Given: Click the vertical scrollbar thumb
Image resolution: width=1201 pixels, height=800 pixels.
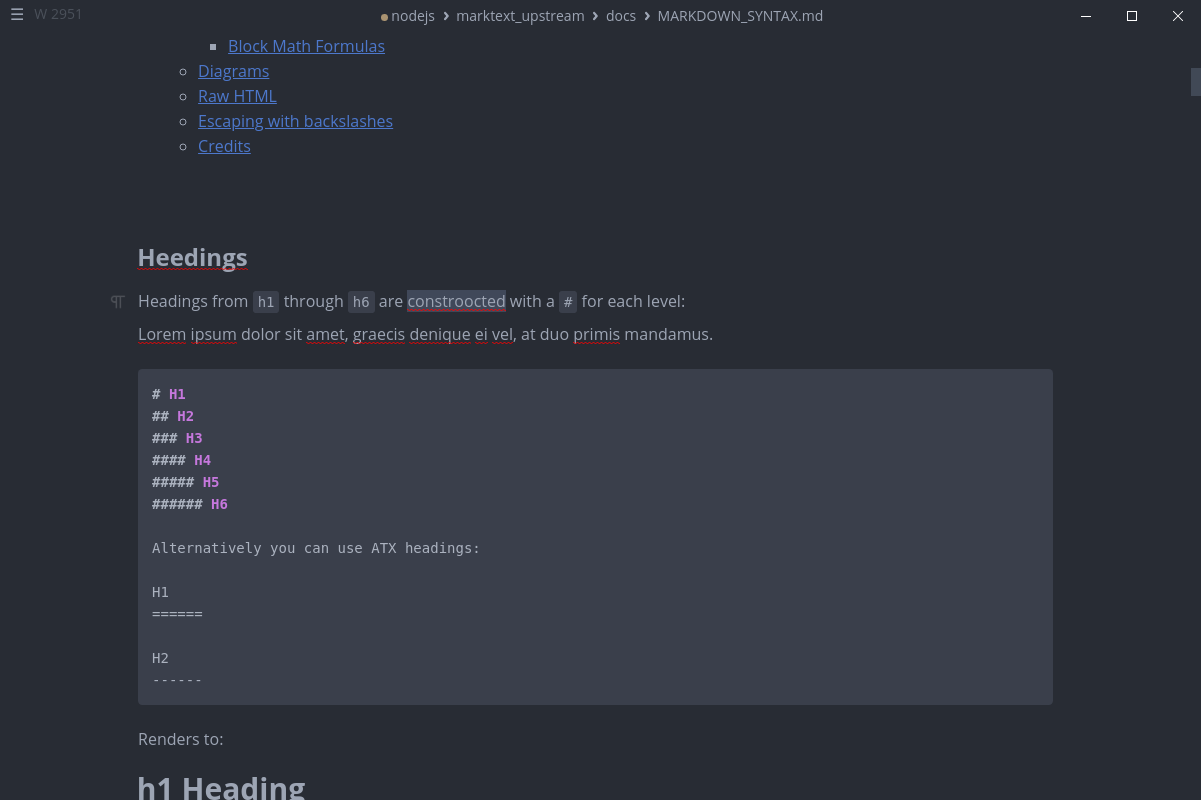Looking at the screenshot, I should 1196,82.
